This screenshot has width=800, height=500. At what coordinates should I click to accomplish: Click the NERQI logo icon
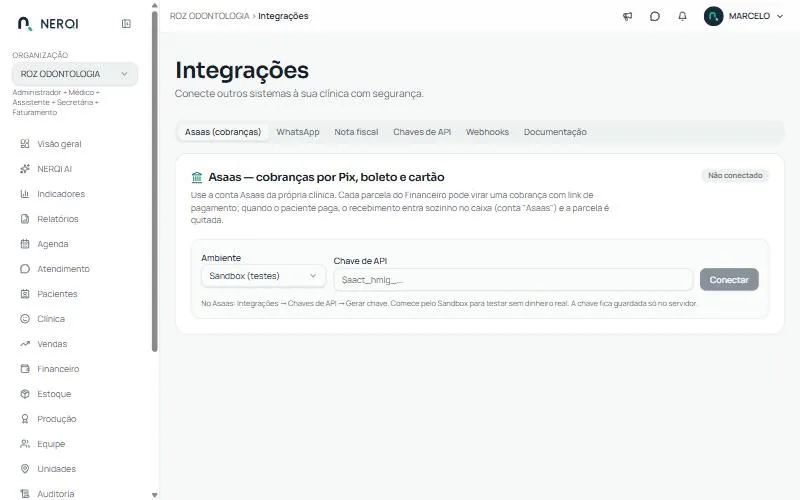click(24, 23)
